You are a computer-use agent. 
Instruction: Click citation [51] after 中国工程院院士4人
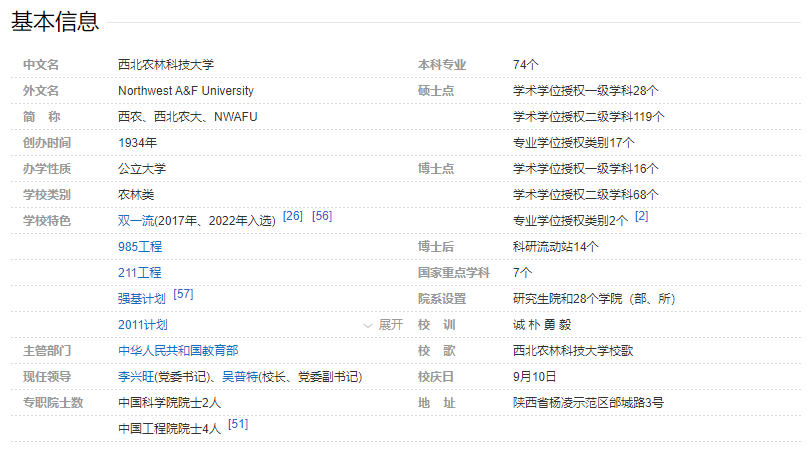[238, 424]
